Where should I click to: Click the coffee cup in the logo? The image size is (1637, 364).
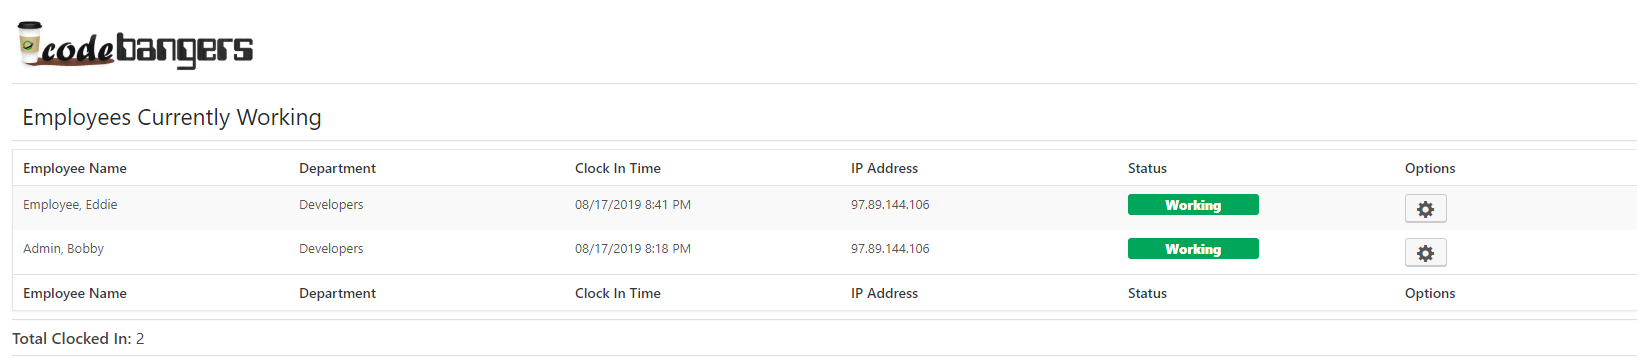pyautogui.click(x=30, y=42)
